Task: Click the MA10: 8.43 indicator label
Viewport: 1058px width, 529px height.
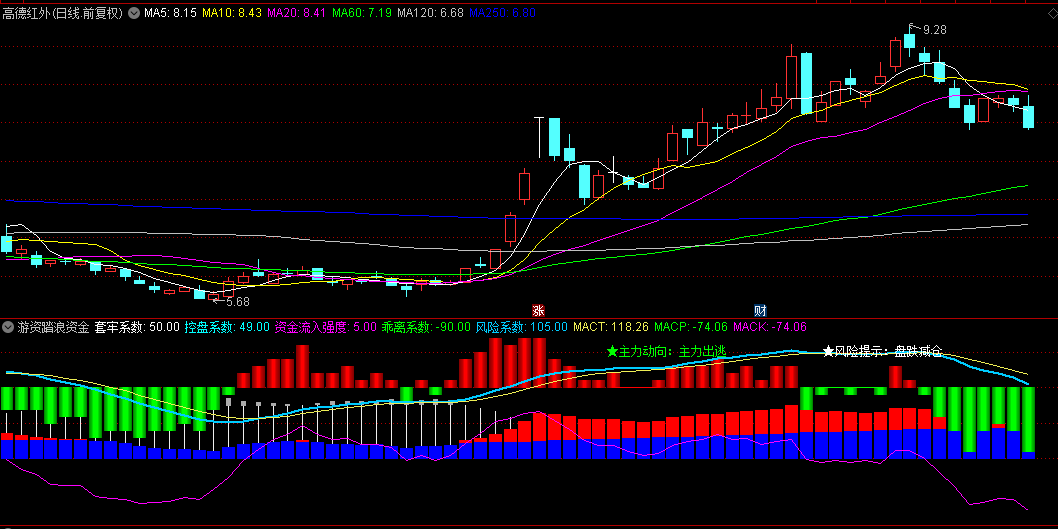Action: tap(231, 13)
